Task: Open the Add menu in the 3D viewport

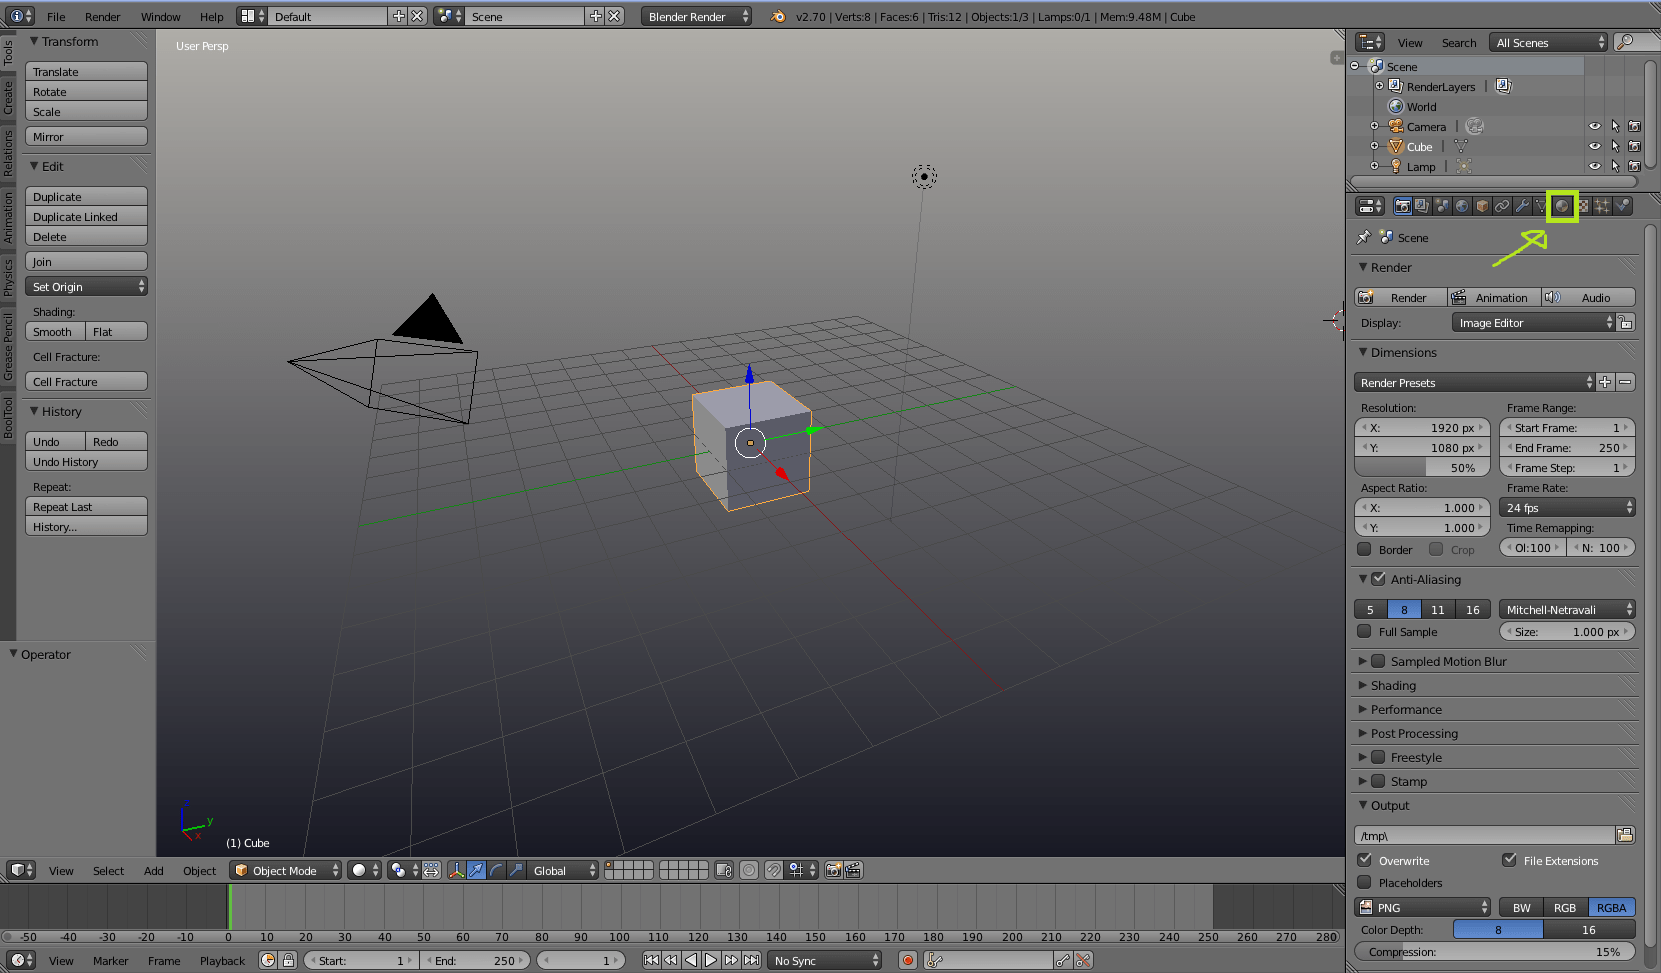Action: 153,870
